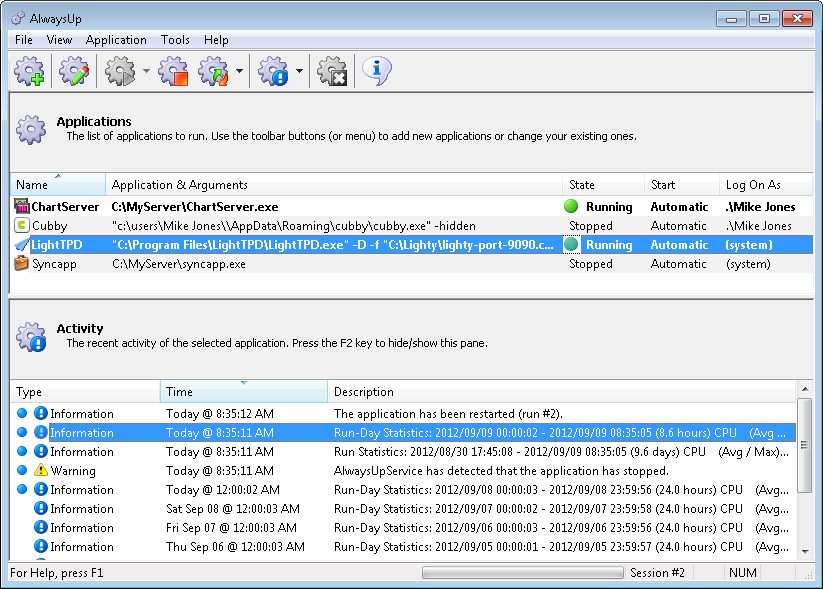This screenshot has width=823, height=589.
Task: Sort activity by Time column header
Action: (x=244, y=392)
